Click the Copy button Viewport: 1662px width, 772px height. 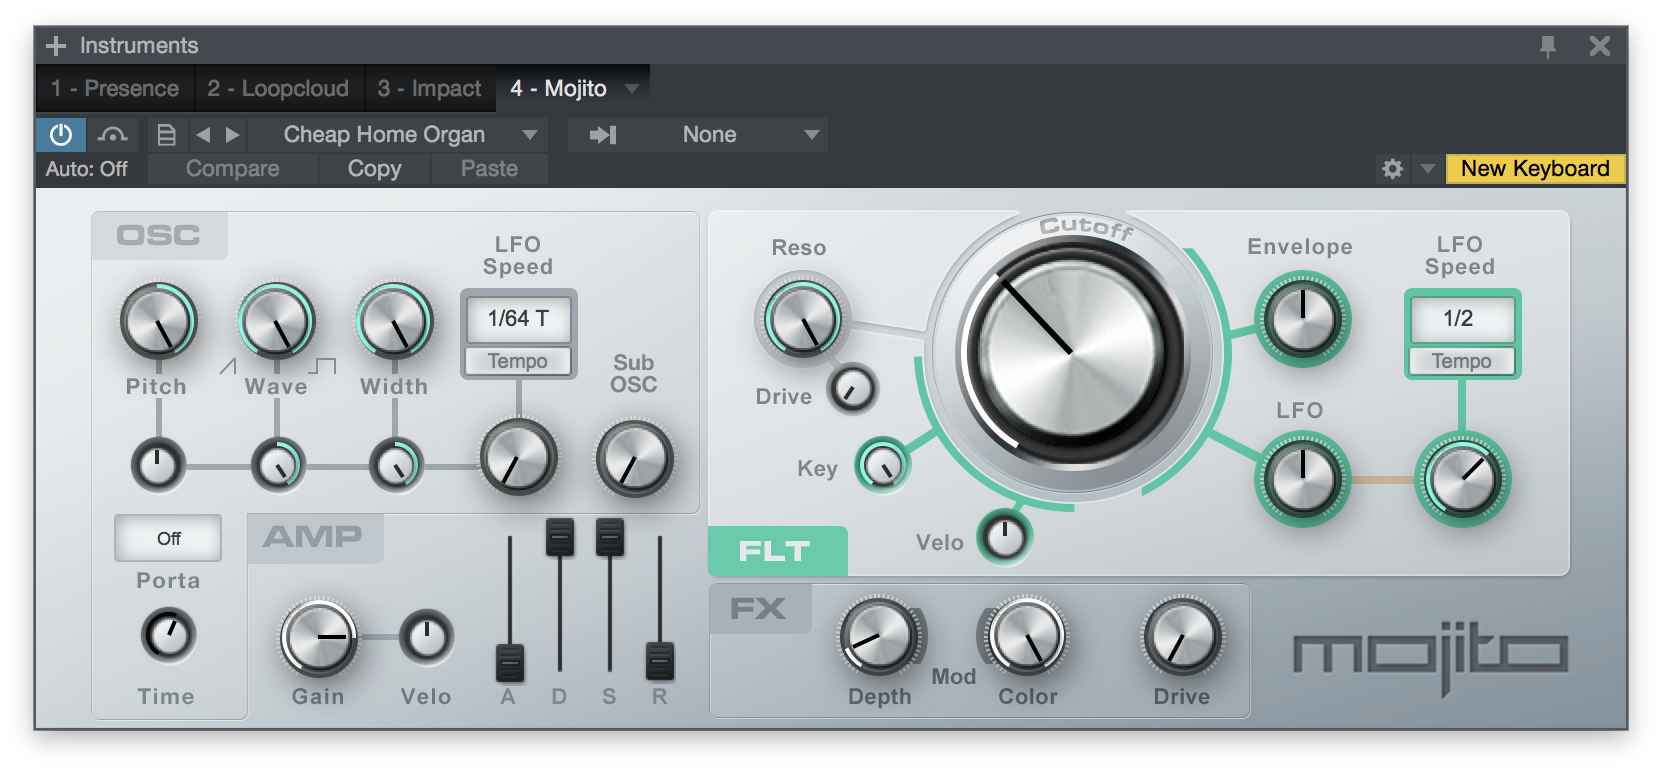[x=375, y=169]
